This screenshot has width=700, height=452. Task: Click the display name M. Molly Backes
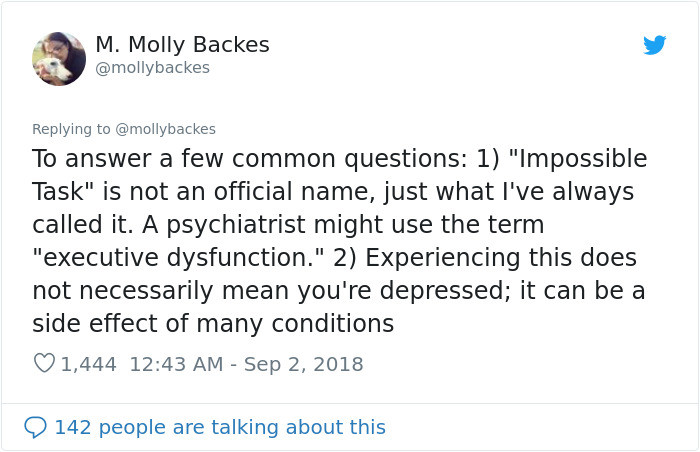[182, 45]
